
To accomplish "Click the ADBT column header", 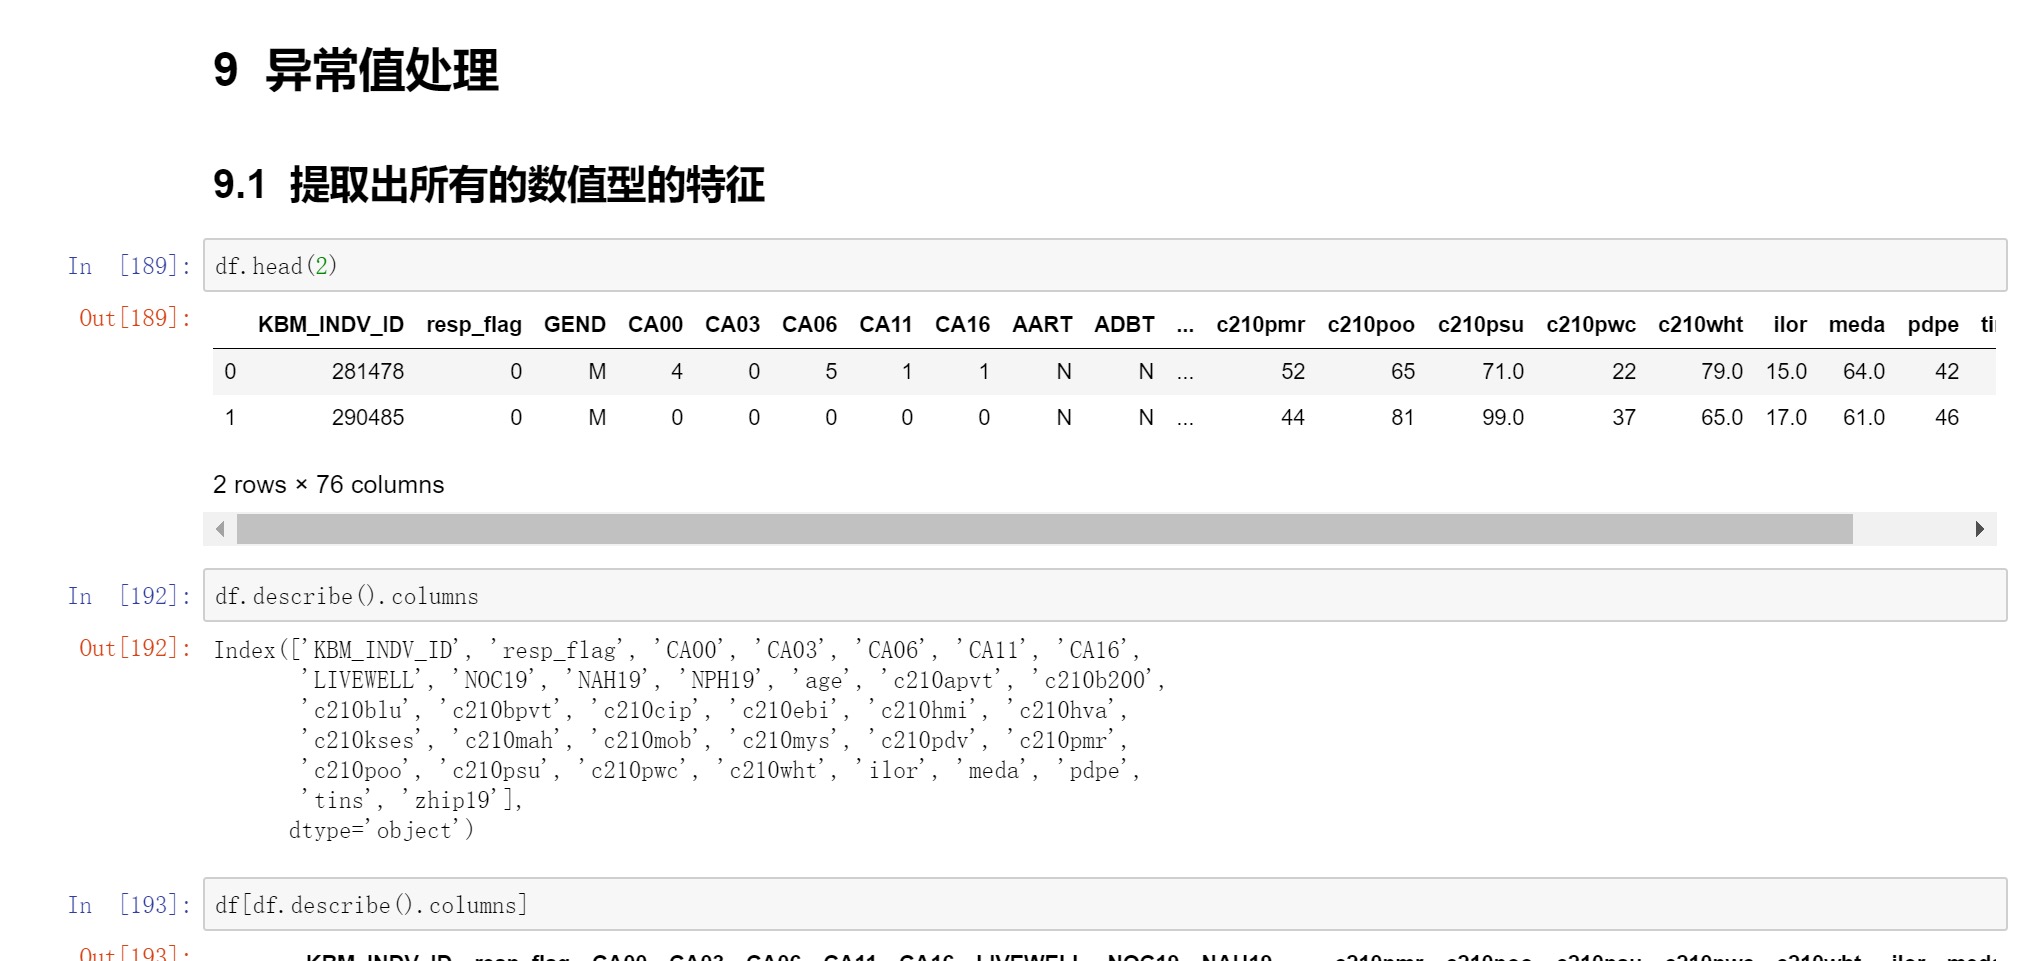I will click(1124, 325).
